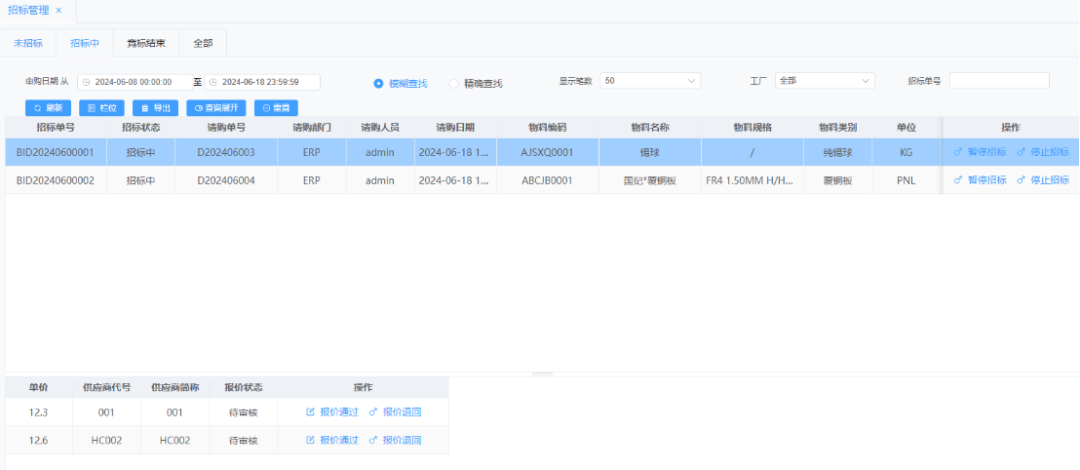This screenshot has height=470, width=1080.
Task: Switch to the 竞标结束 tab
Action: [146, 43]
